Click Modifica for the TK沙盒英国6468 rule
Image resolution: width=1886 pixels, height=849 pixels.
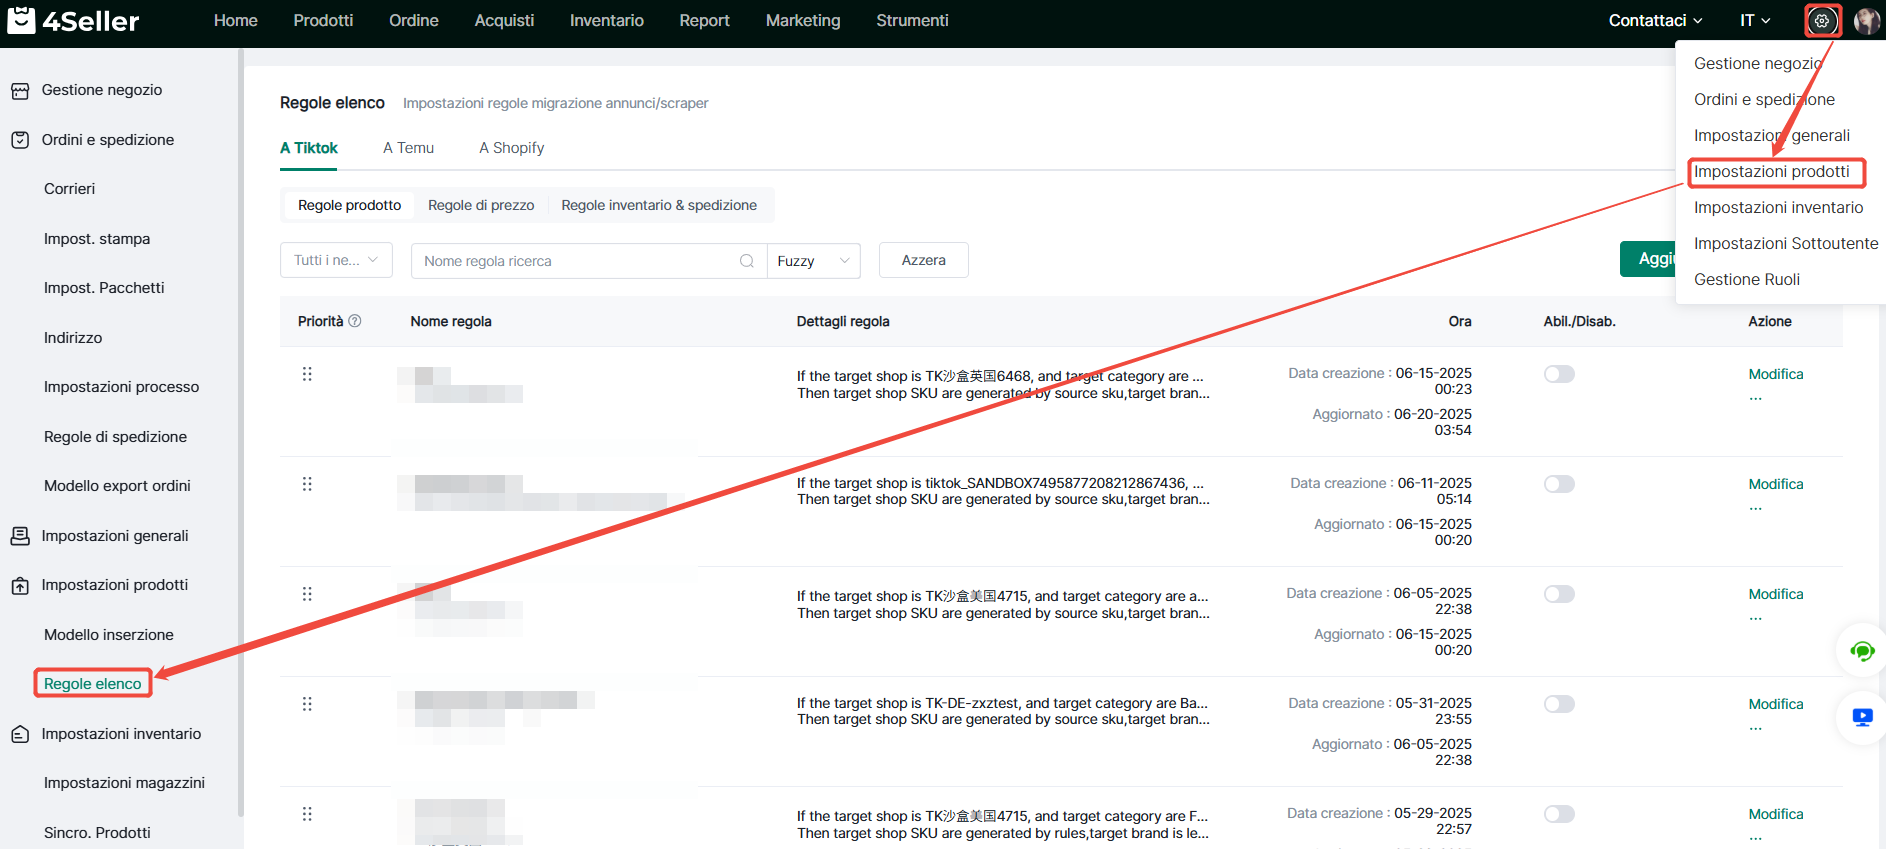click(1776, 374)
